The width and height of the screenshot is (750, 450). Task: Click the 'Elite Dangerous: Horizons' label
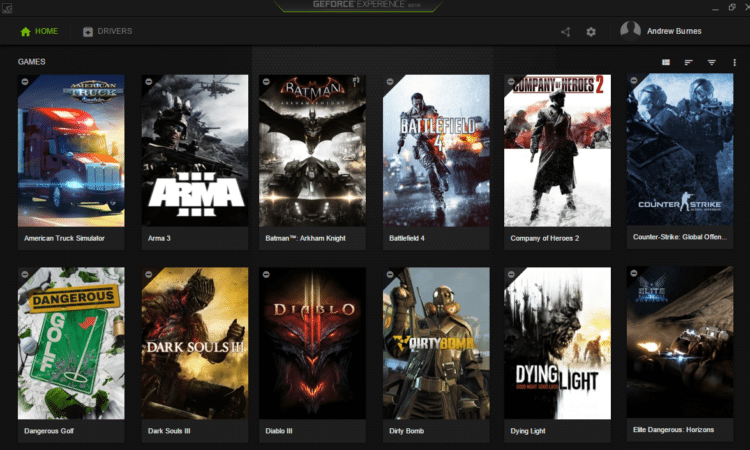[673, 429]
